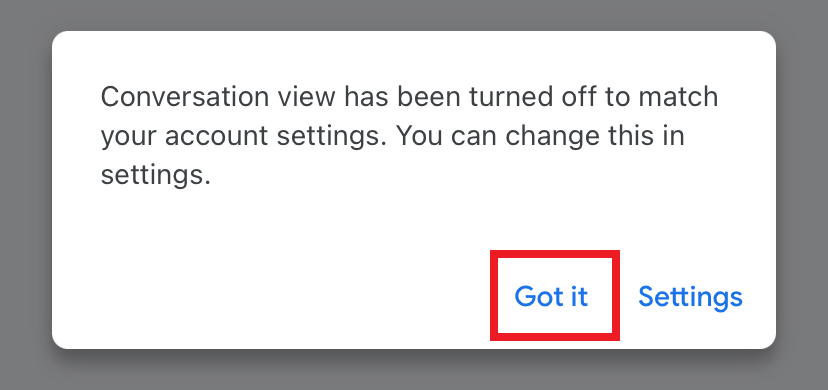The height and width of the screenshot is (390, 828).
Task: Click the "You can change this in" sentence
Action: coord(541,136)
